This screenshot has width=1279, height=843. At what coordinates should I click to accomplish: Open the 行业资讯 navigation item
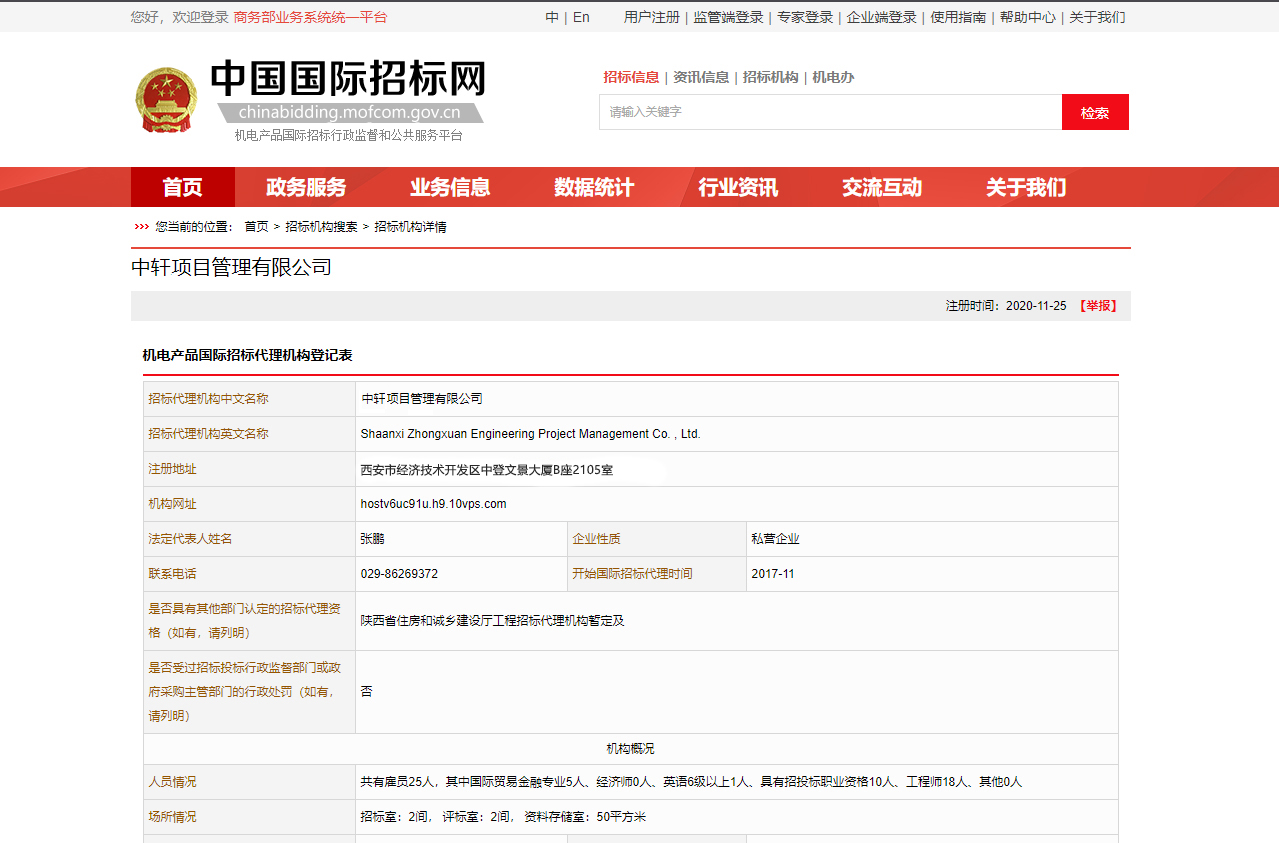coord(738,188)
